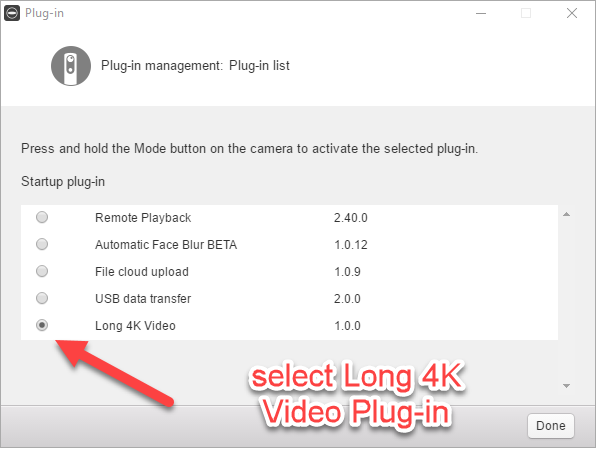This screenshot has height=450, width=596.
Task: Click the disabled maximize window button
Action: tap(526, 13)
